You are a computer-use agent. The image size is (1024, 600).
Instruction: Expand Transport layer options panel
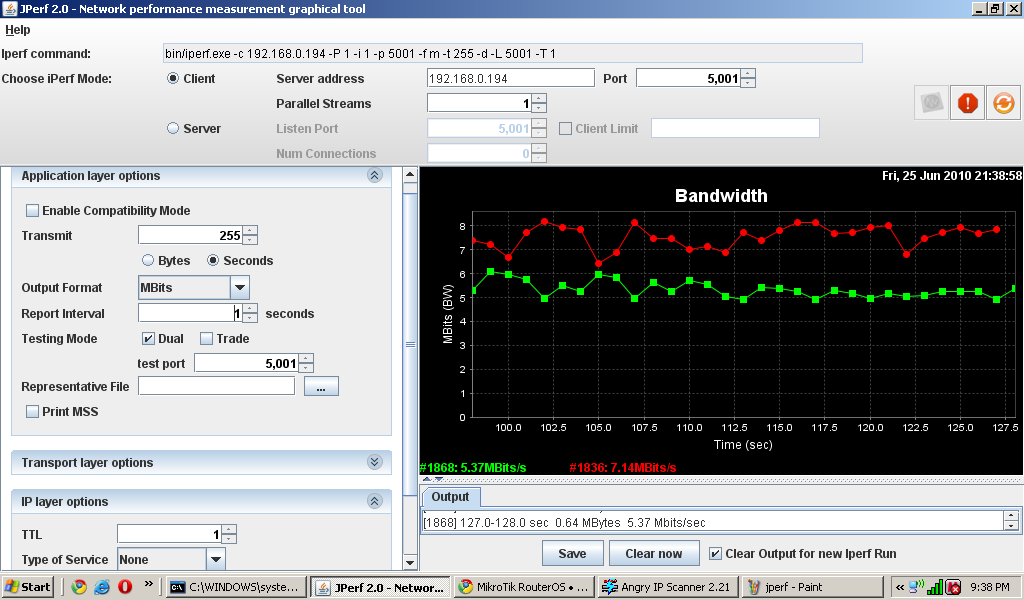(374, 462)
